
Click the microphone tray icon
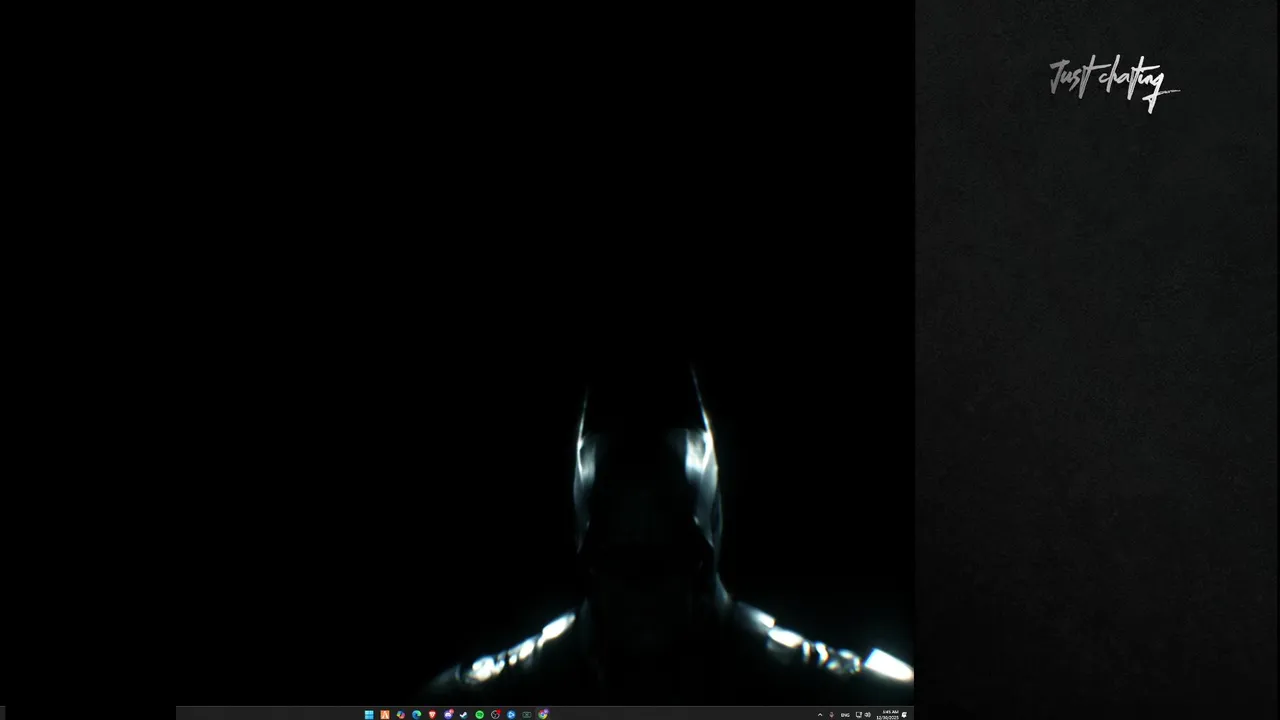[x=832, y=715]
